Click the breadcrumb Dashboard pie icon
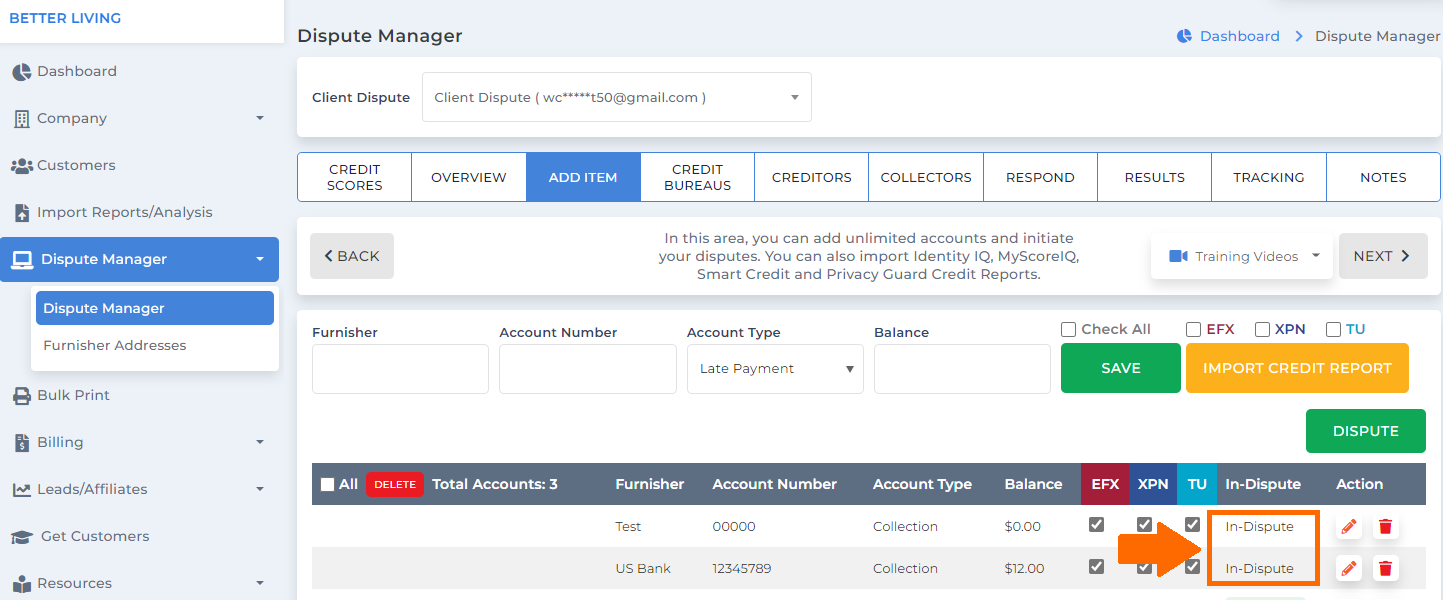This screenshot has width=1443, height=600. coord(1185,36)
